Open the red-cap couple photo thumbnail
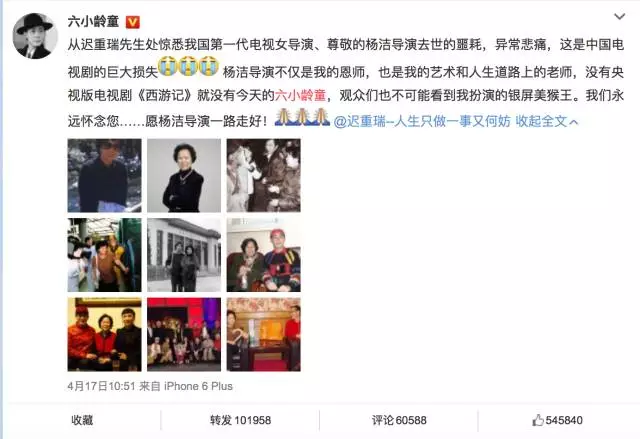The image size is (640, 439). coord(264,255)
